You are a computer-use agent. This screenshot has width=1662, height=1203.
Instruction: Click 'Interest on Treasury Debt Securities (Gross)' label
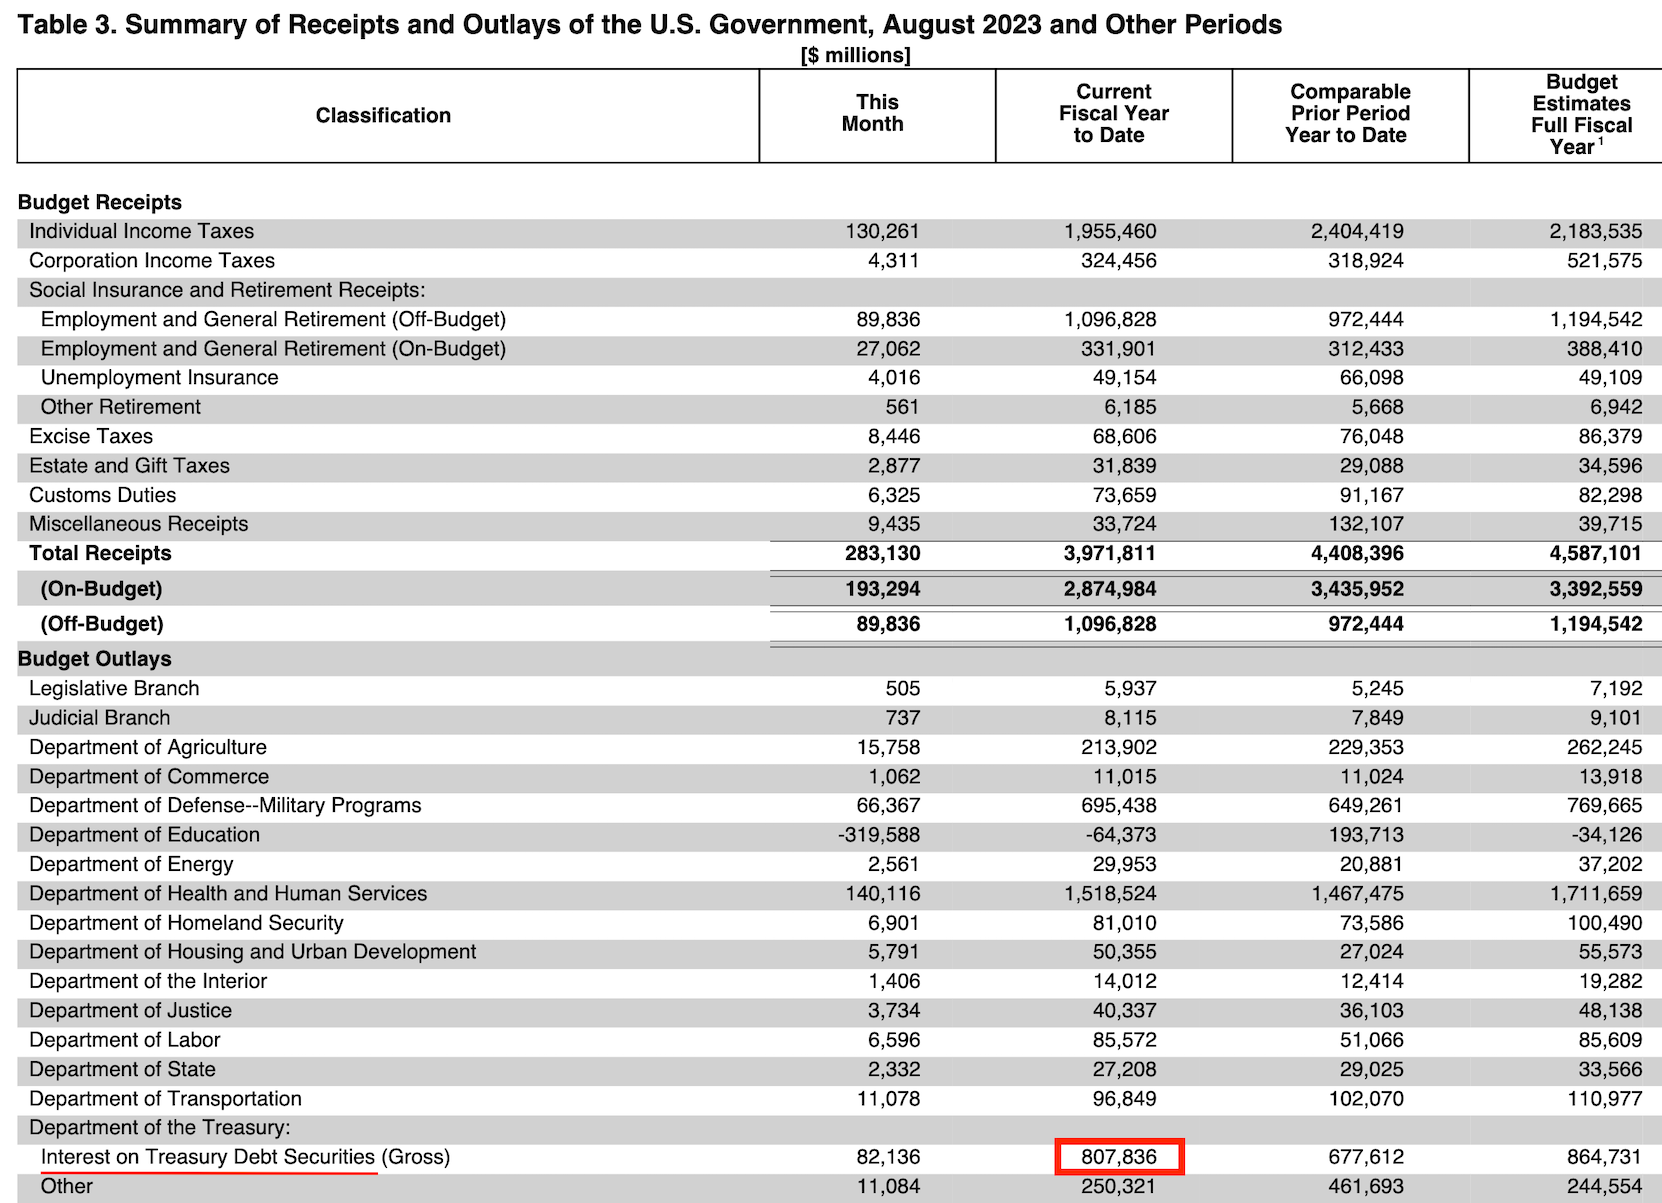click(245, 1157)
